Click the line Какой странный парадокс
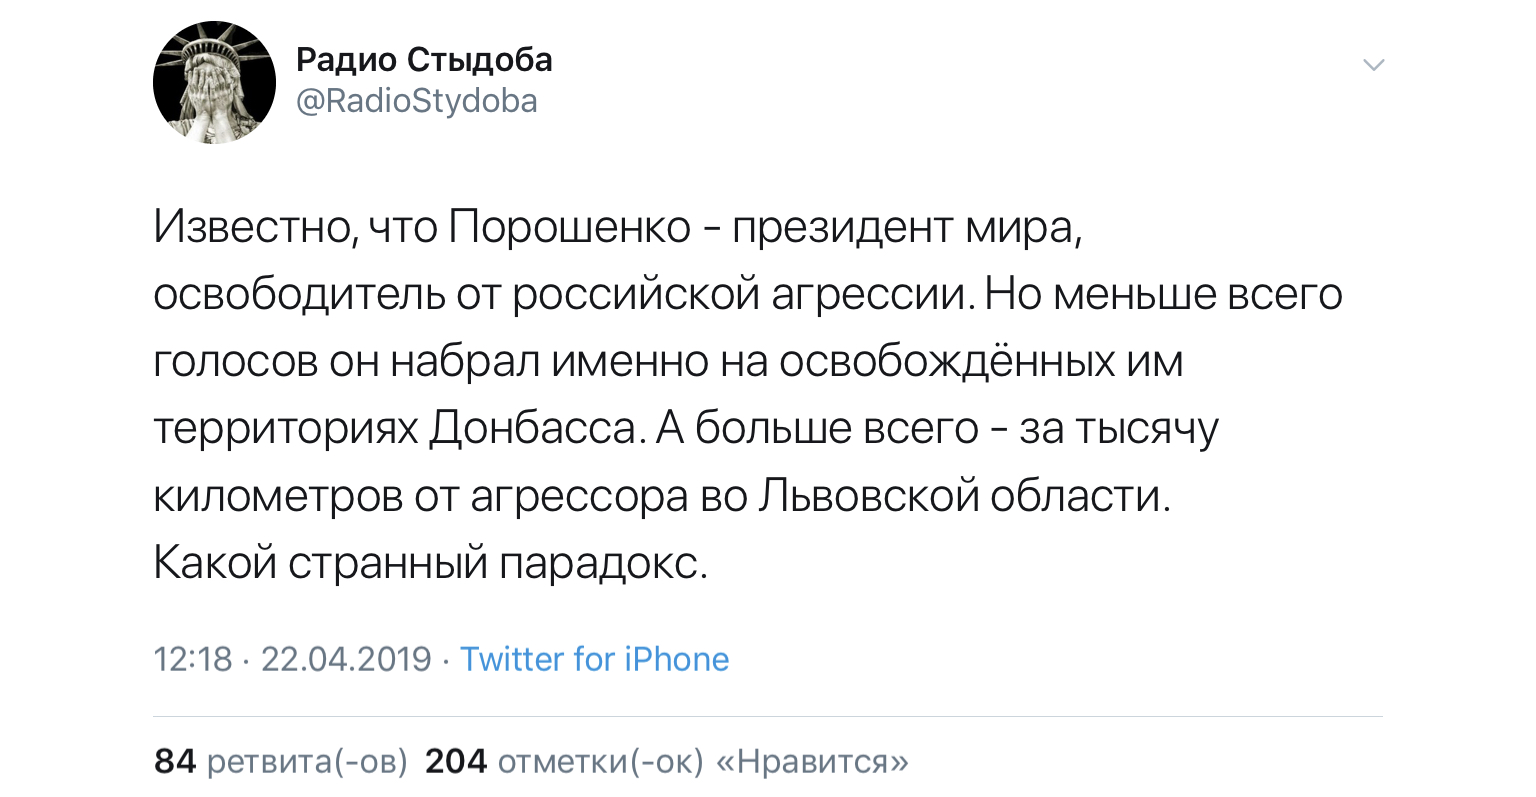The image size is (1536, 797). click(430, 564)
